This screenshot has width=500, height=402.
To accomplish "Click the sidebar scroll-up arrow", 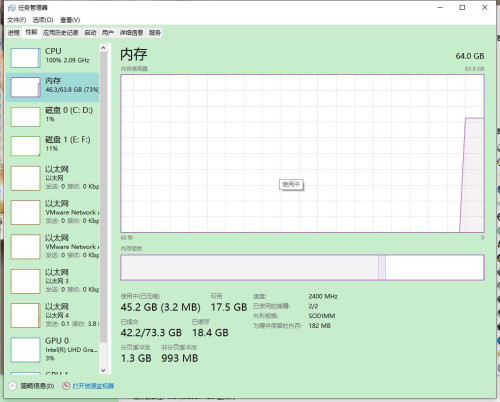I will click(x=103, y=48).
